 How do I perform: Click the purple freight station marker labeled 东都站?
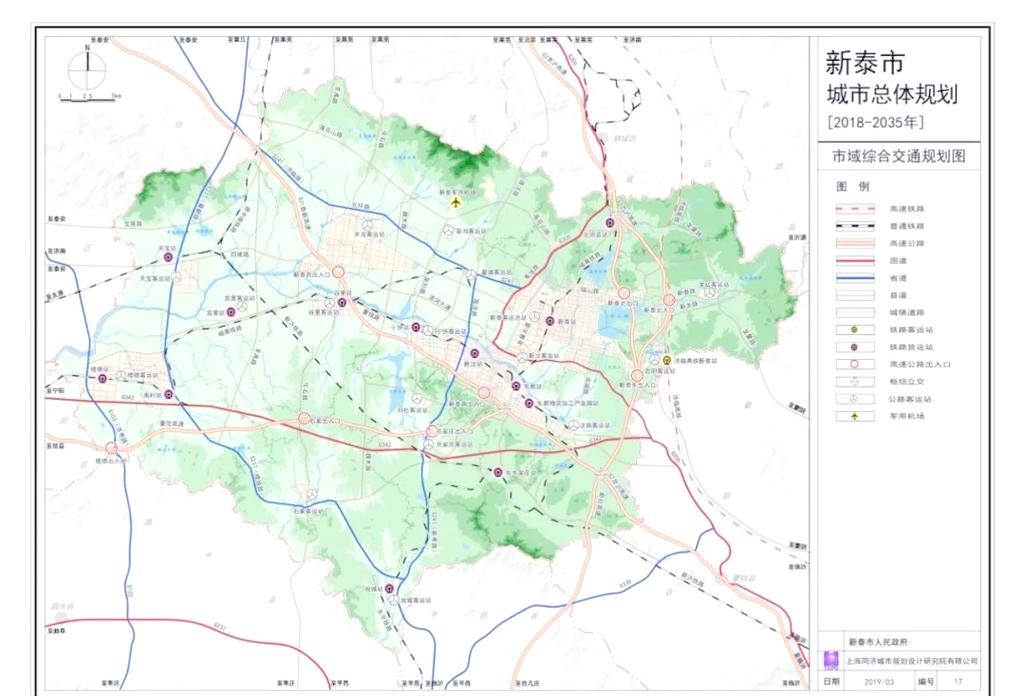pyautogui.click(x=516, y=386)
